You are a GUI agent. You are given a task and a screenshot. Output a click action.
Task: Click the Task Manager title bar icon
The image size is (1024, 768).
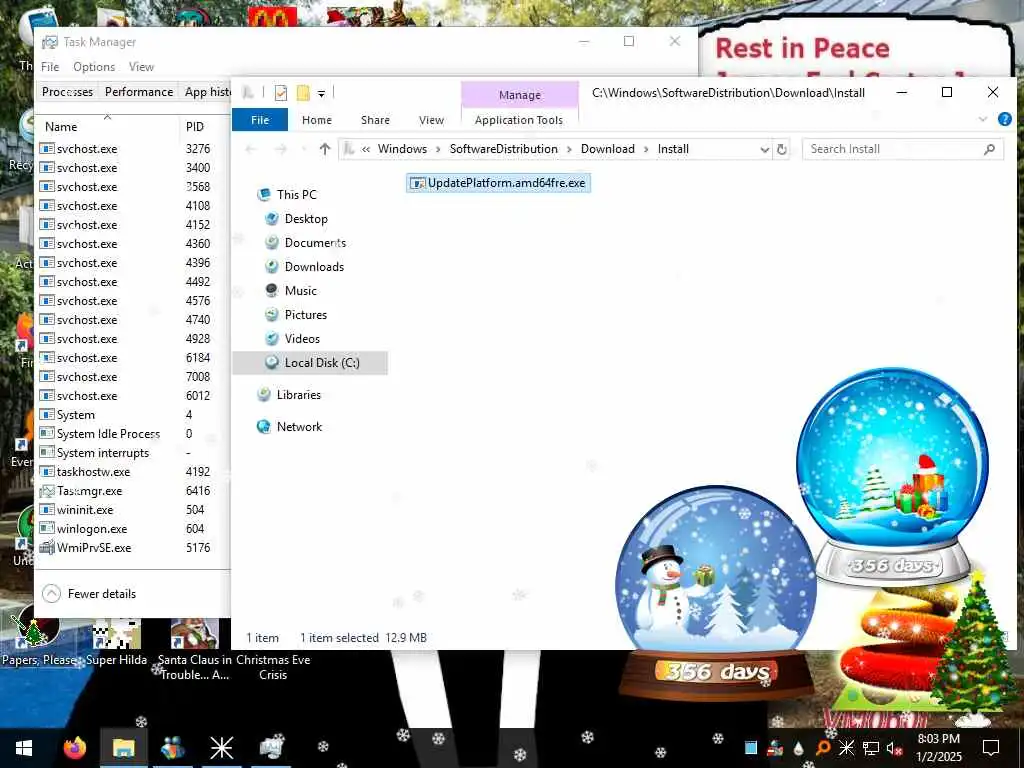click(x=50, y=42)
